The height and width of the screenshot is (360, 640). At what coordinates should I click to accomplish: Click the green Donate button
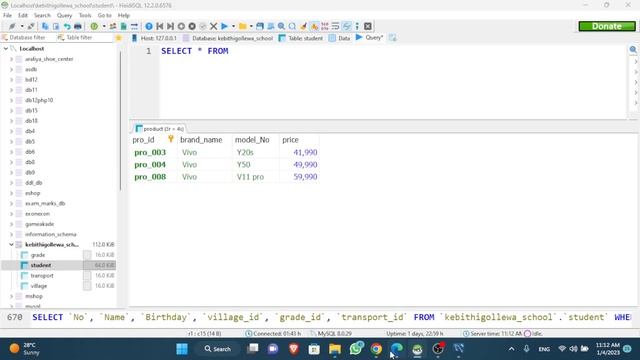[607, 26]
